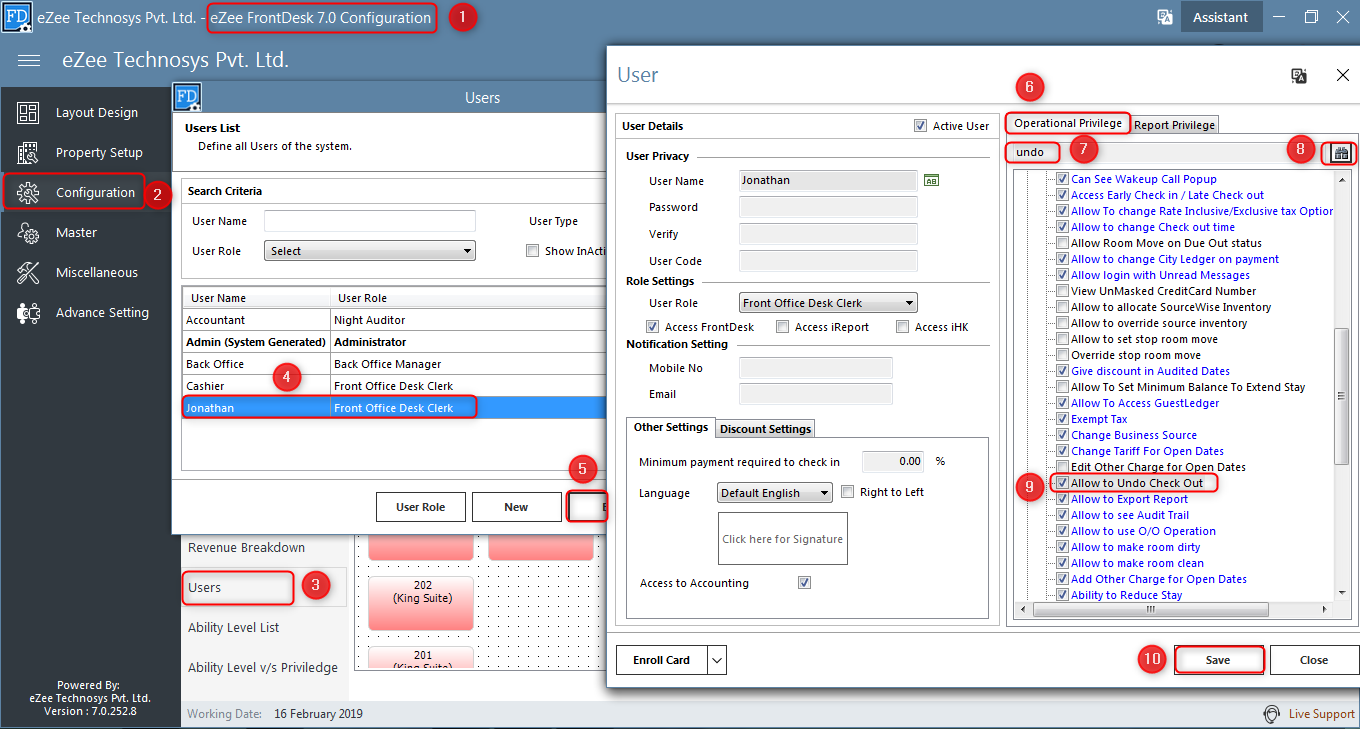Click Layout Design sidebar icon

(x=28, y=113)
